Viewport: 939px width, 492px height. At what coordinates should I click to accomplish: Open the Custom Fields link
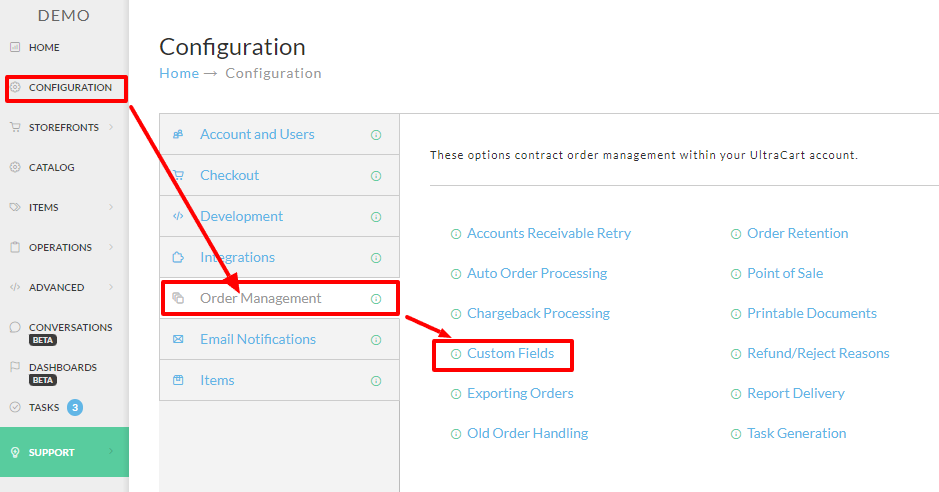click(510, 353)
